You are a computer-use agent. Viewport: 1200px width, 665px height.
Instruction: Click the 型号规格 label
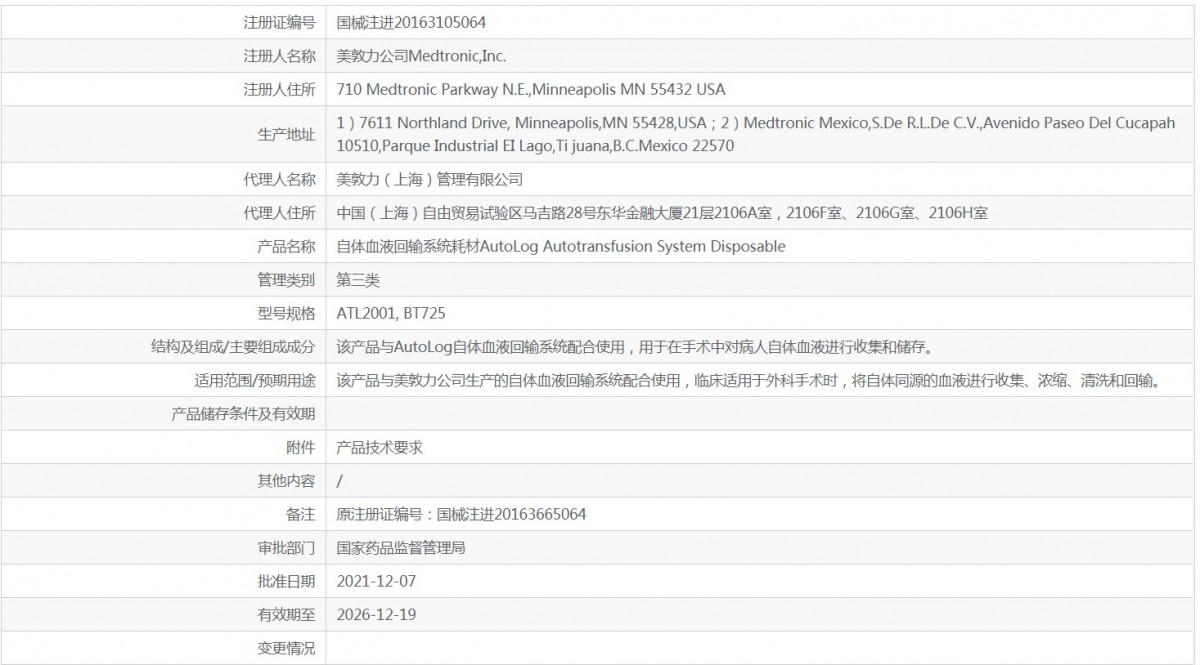pos(286,314)
